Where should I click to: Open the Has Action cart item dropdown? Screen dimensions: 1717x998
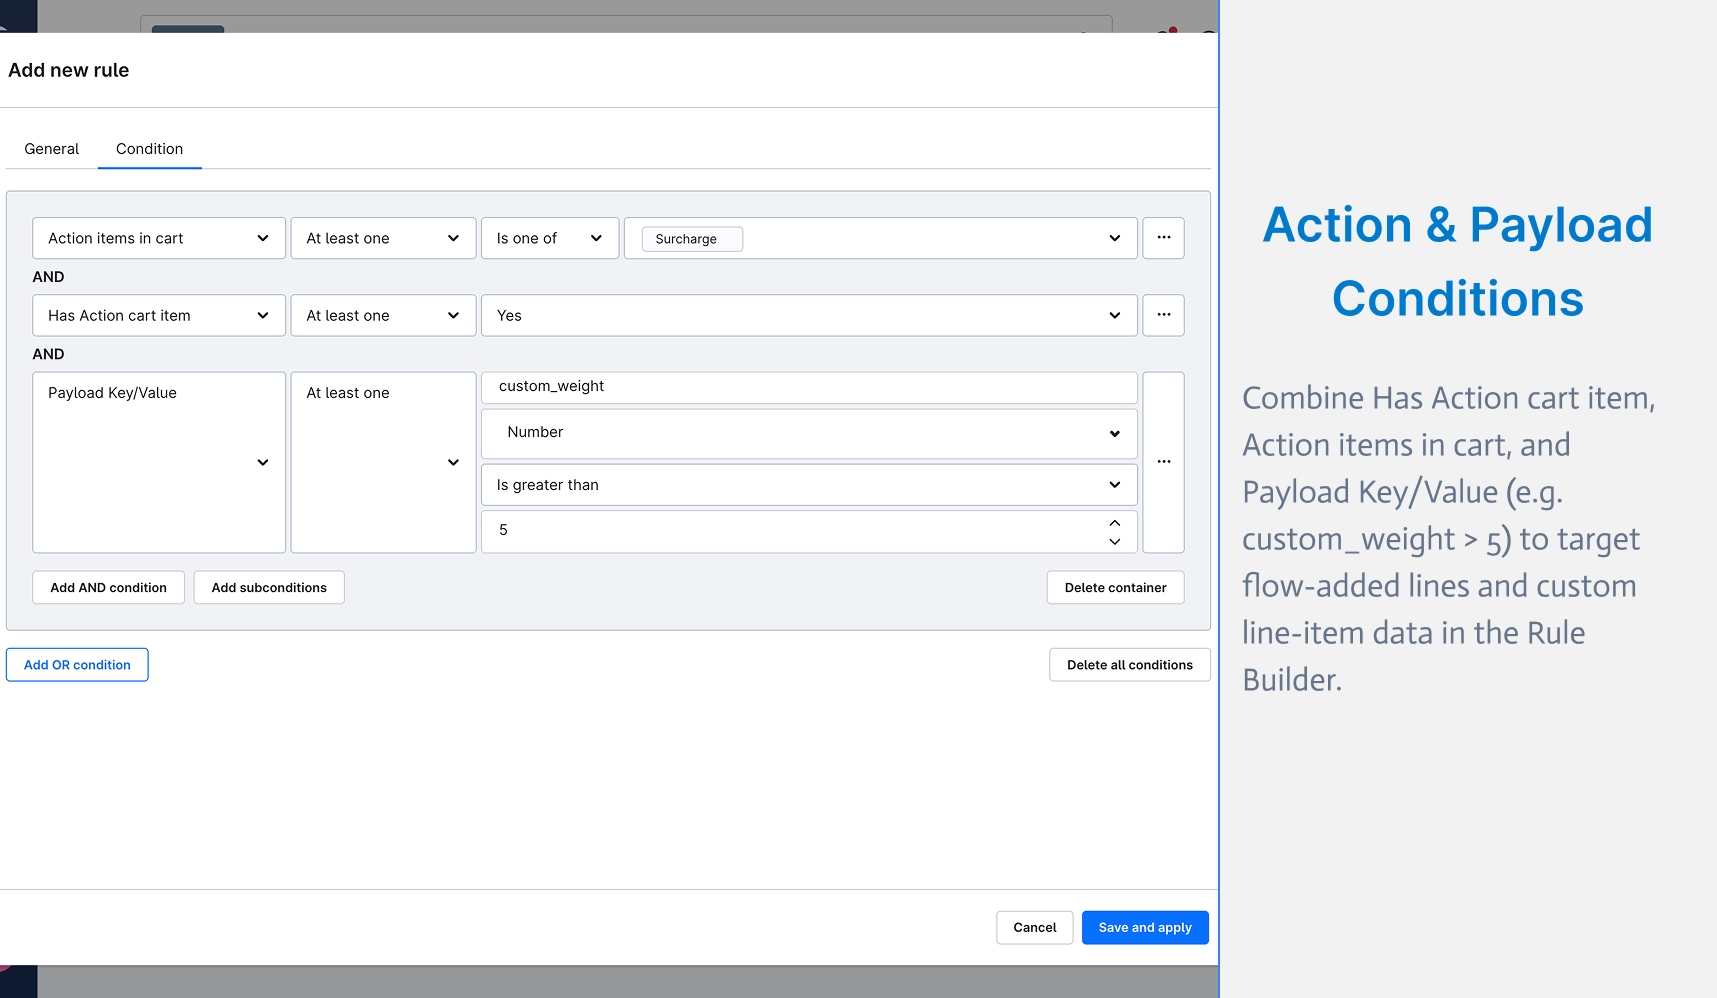pos(159,315)
